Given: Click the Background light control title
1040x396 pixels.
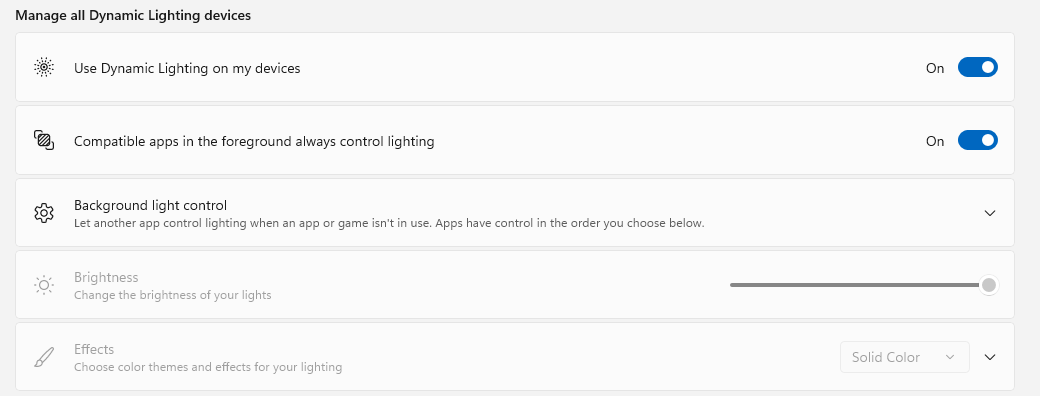Looking at the screenshot, I should coord(151,205).
